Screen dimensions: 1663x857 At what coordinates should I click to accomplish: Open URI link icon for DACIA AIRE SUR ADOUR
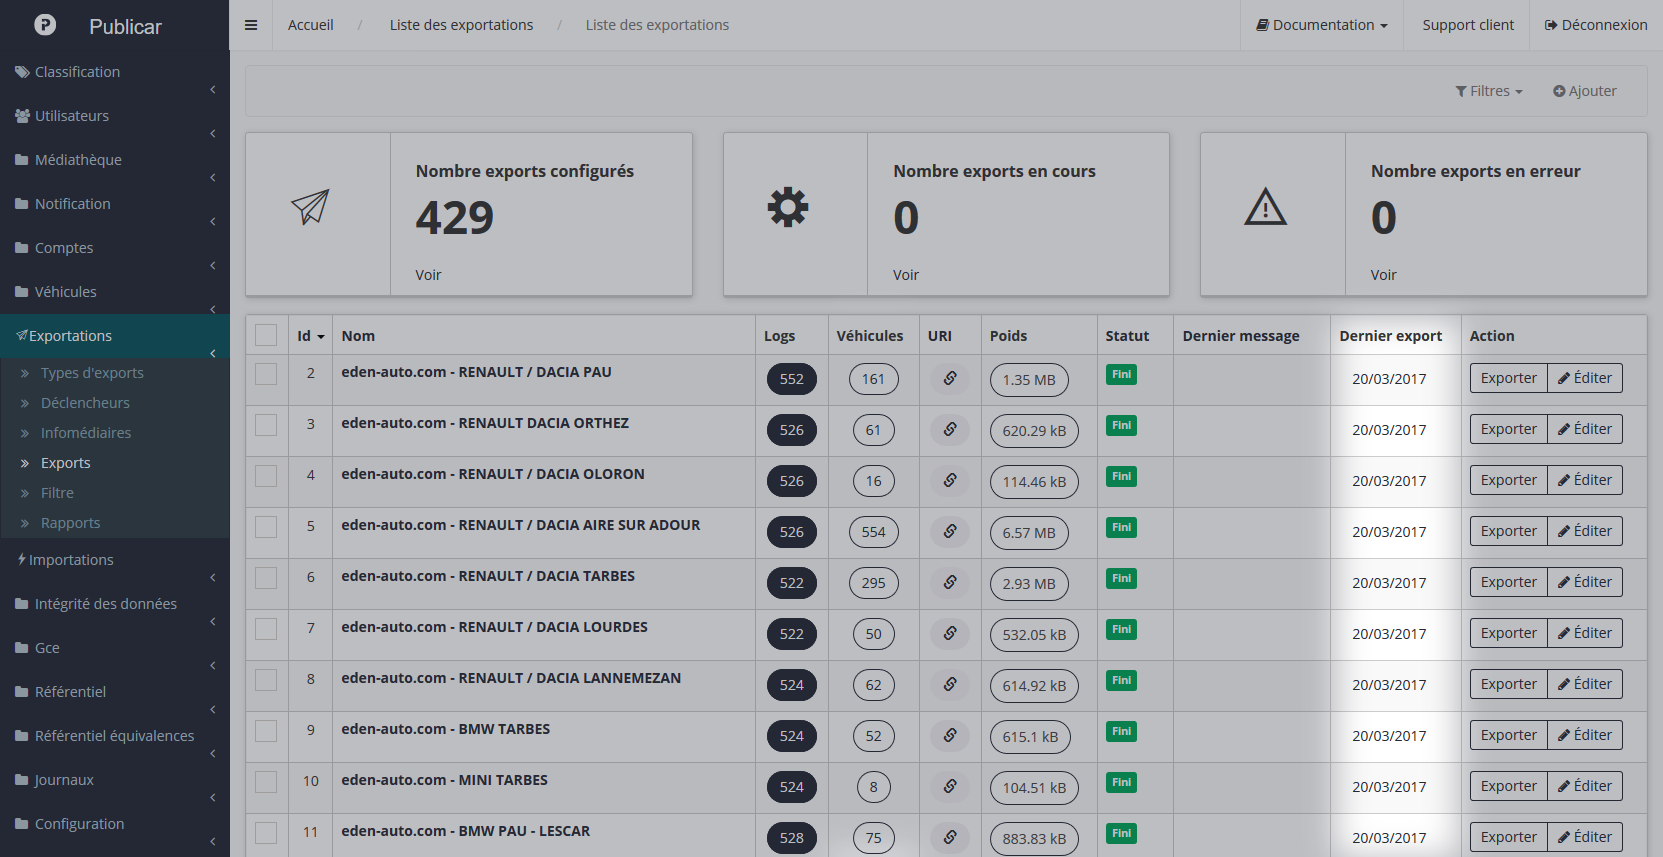pyautogui.click(x=950, y=531)
